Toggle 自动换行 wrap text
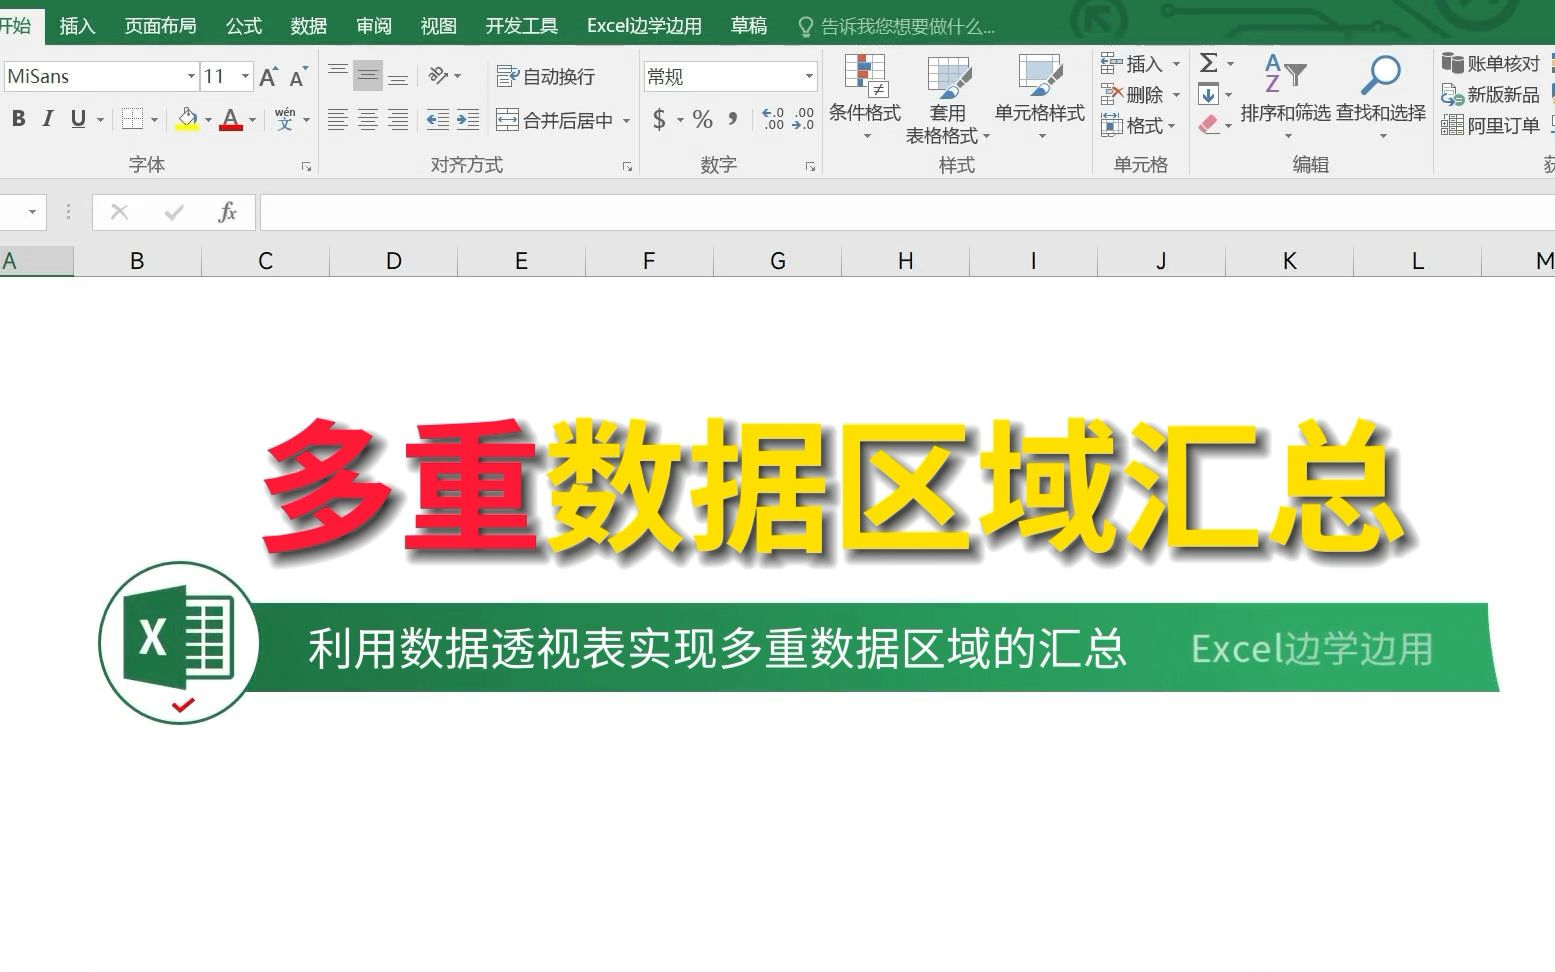The width and height of the screenshot is (1555, 972). pyautogui.click(x=546, y=76)
